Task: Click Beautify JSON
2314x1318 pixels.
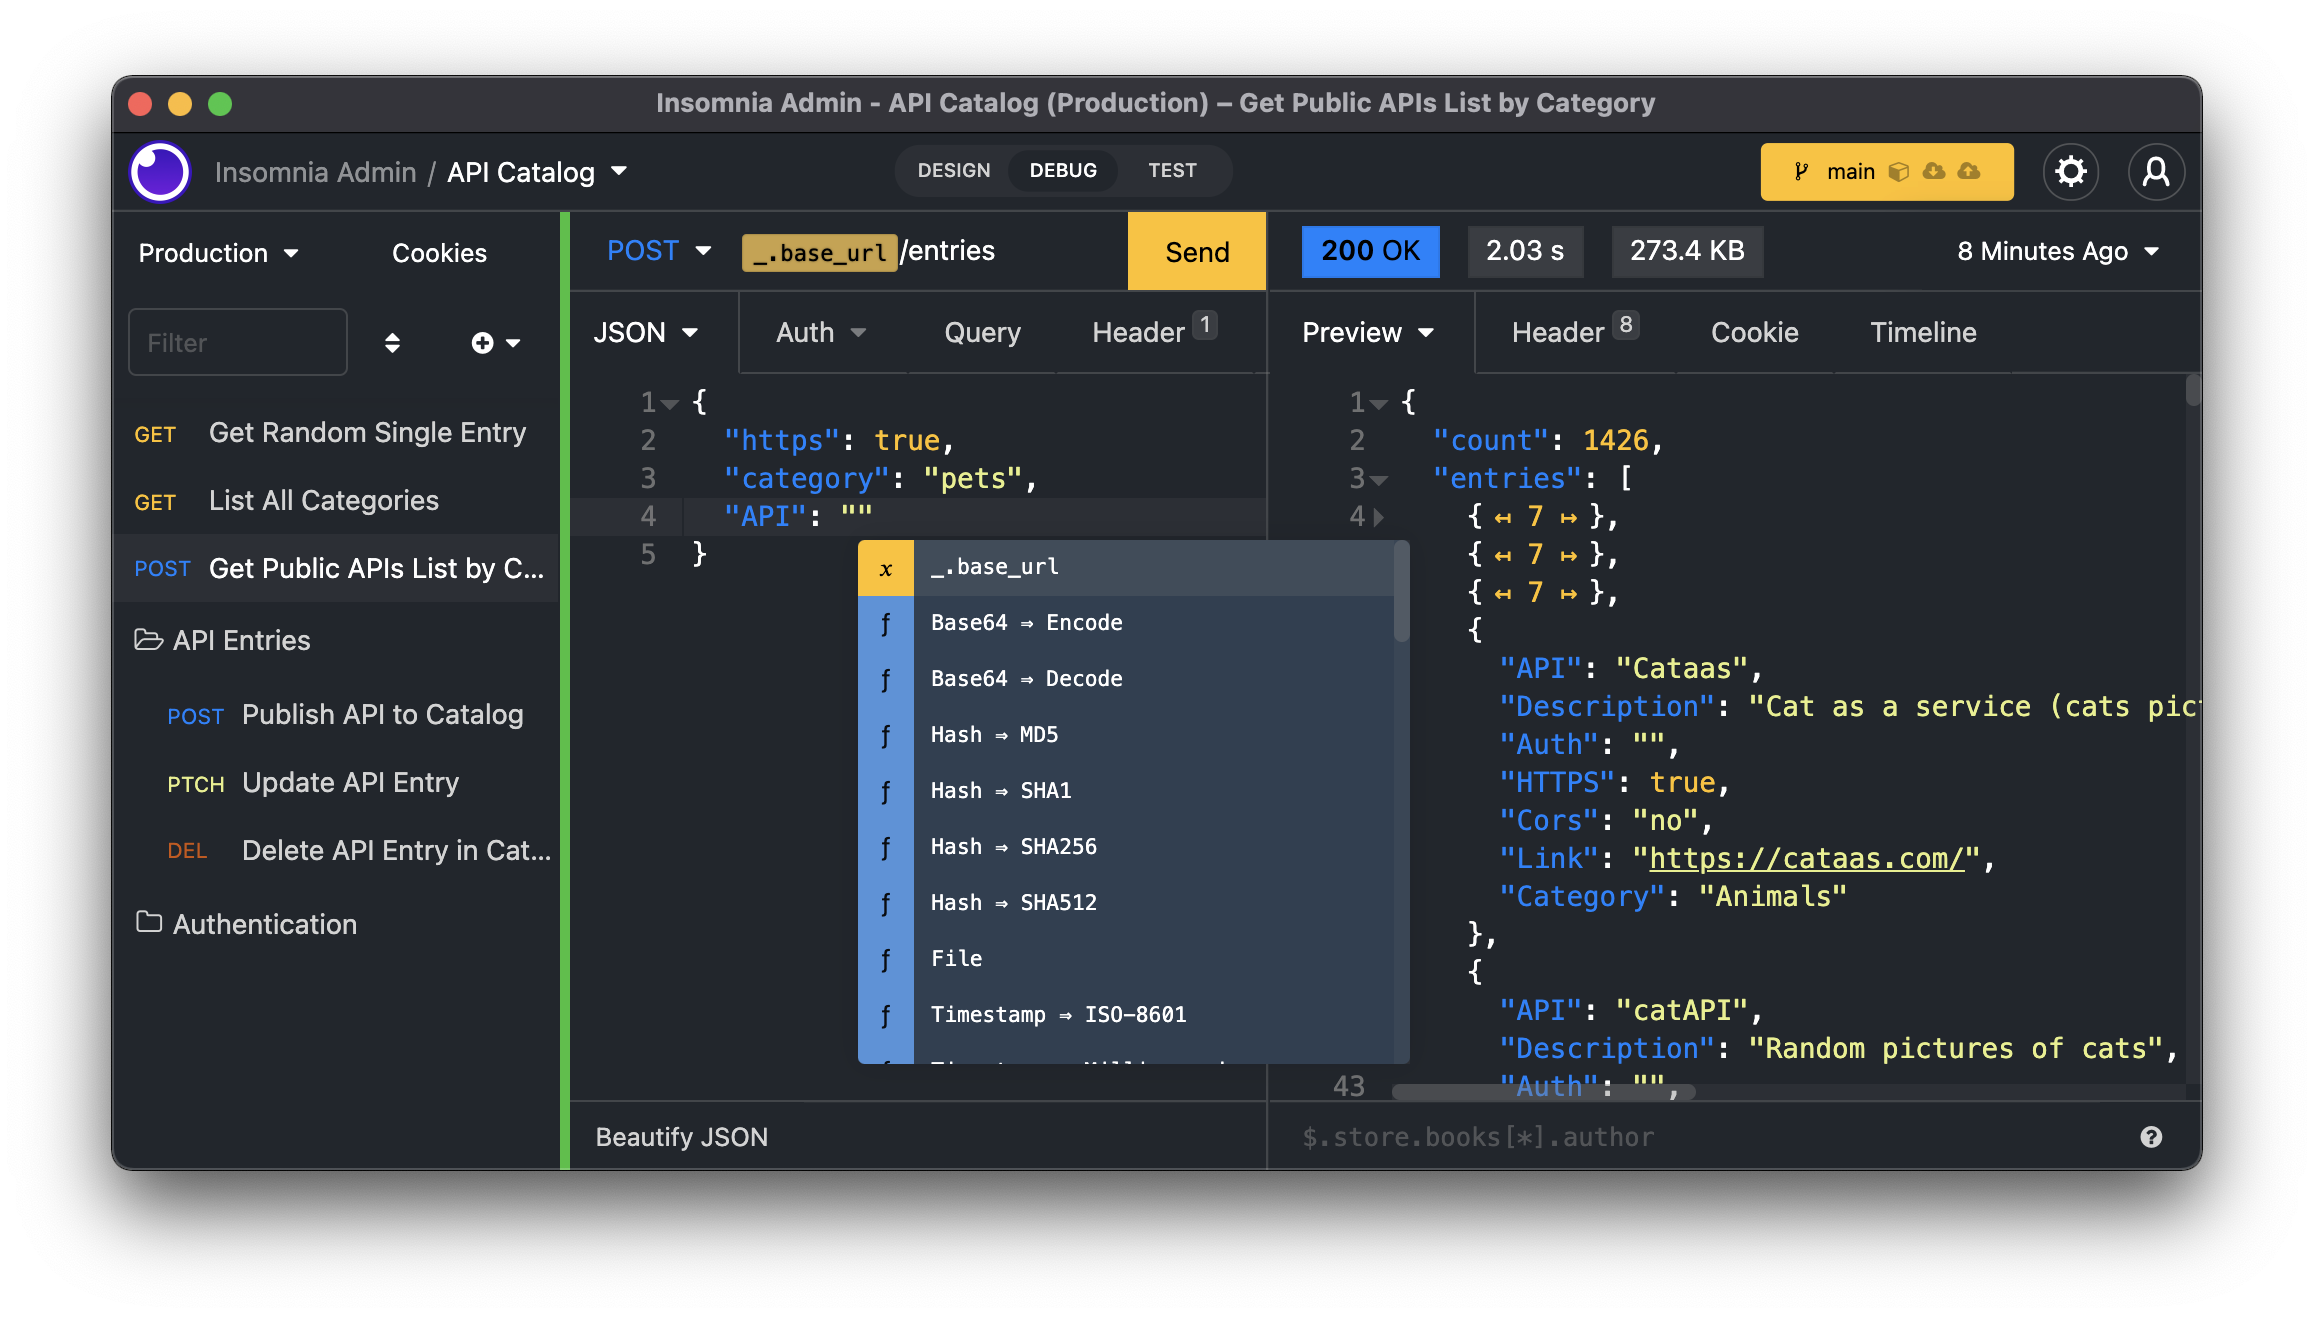Action: pos(682,1137)
